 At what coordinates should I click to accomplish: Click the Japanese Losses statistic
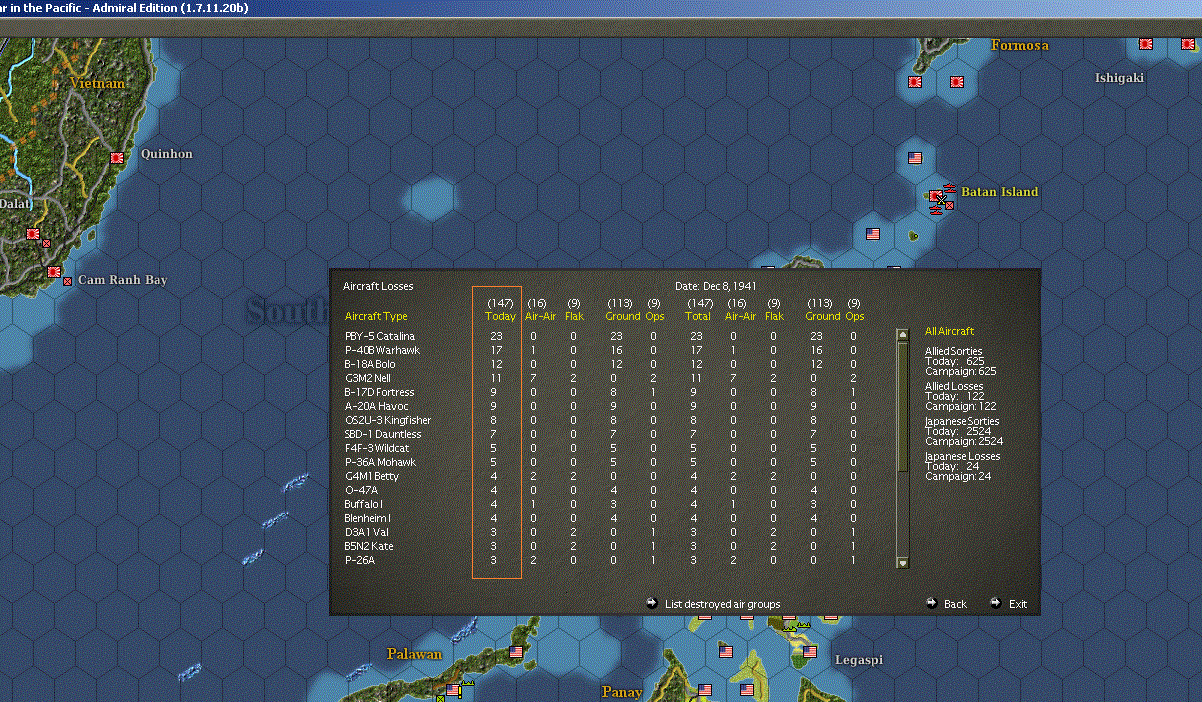[962, 466]
